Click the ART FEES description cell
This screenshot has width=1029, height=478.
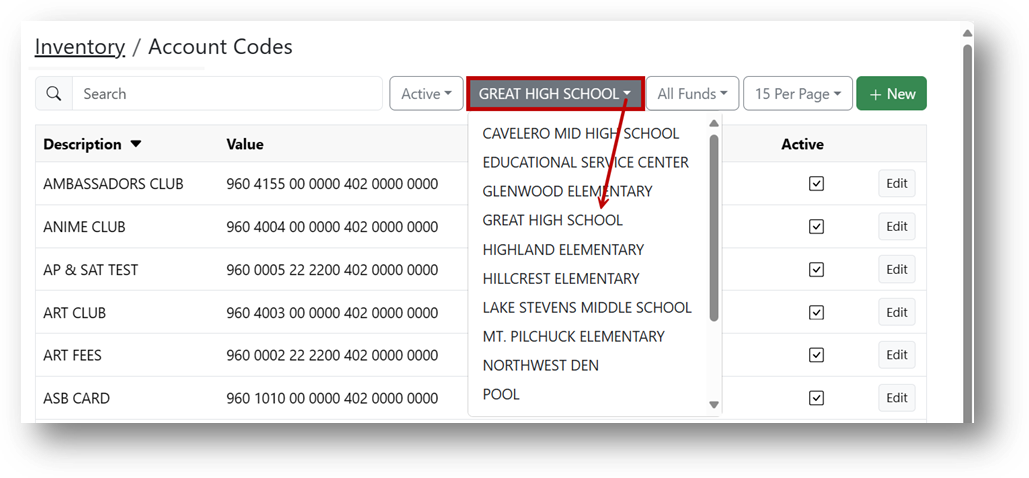coord(72,355)
